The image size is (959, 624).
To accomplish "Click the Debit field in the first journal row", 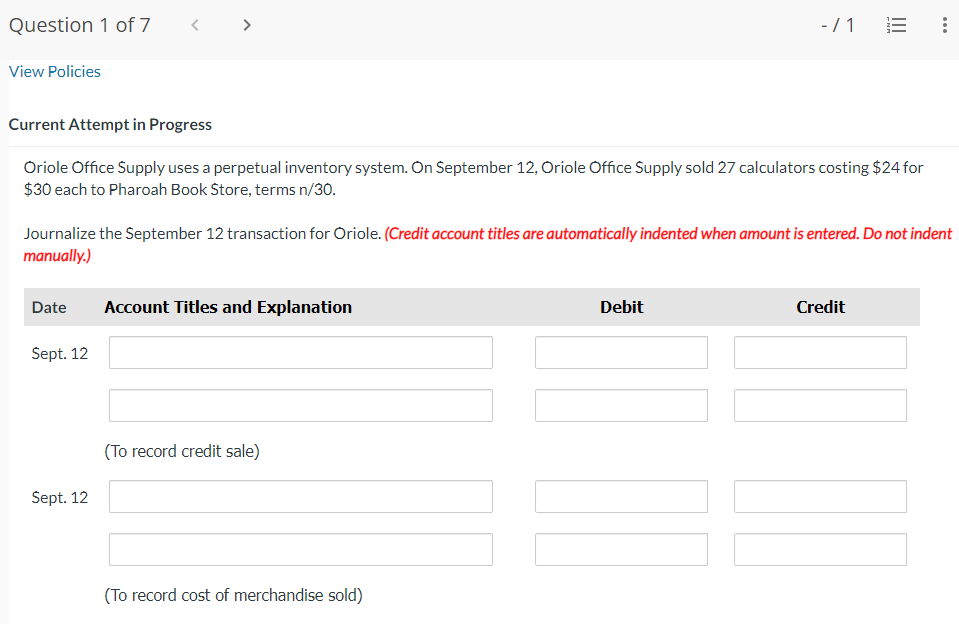I will pyautogui.click(x=621, y=352).
